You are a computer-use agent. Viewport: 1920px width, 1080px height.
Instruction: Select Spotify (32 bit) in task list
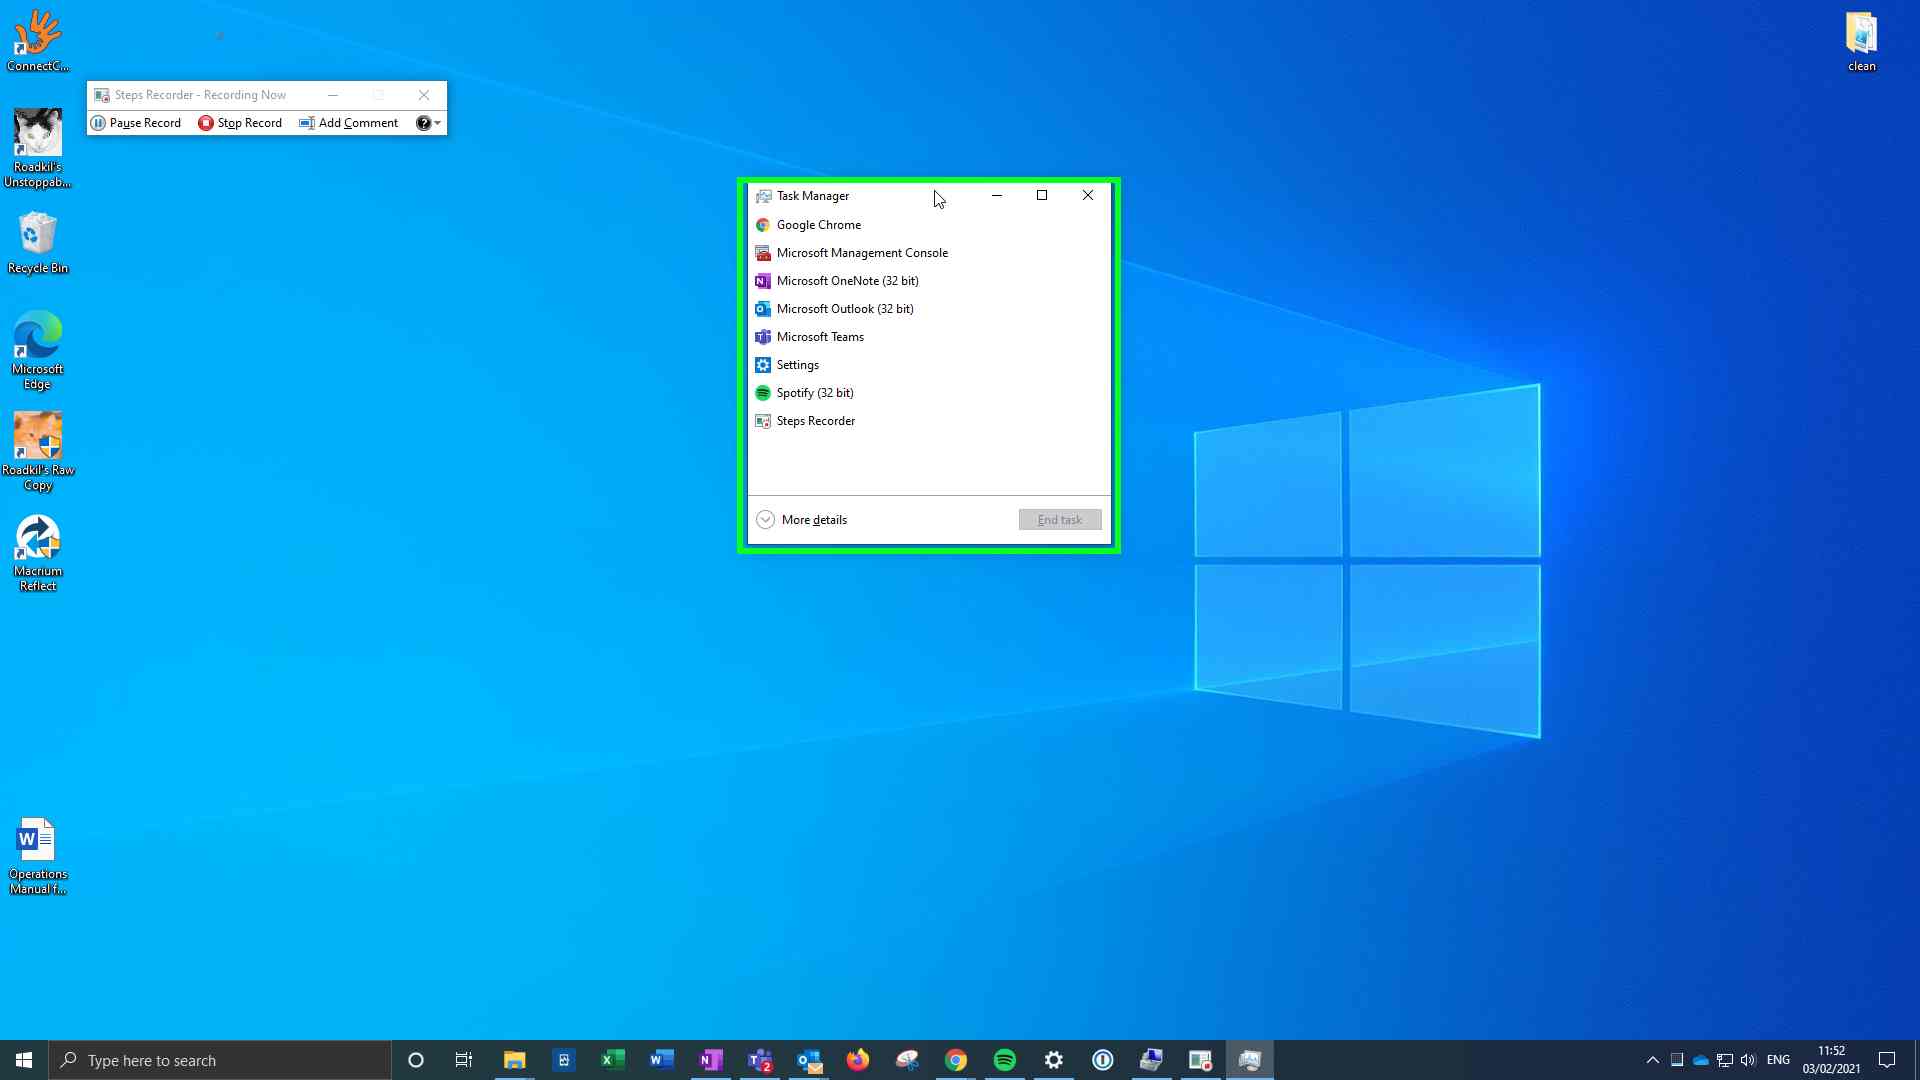pyautogui.click(x=814, y=393)
